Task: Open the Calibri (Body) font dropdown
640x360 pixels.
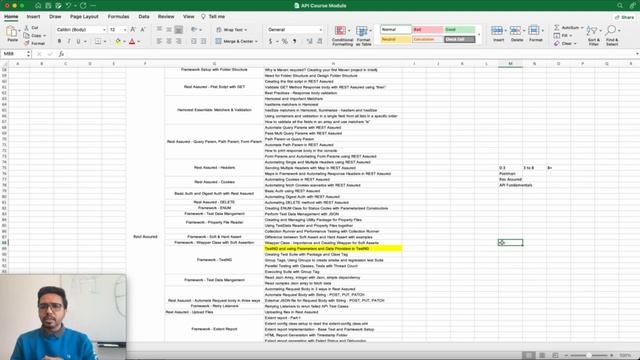Action: pyautogui.click(x=104, y=30)
